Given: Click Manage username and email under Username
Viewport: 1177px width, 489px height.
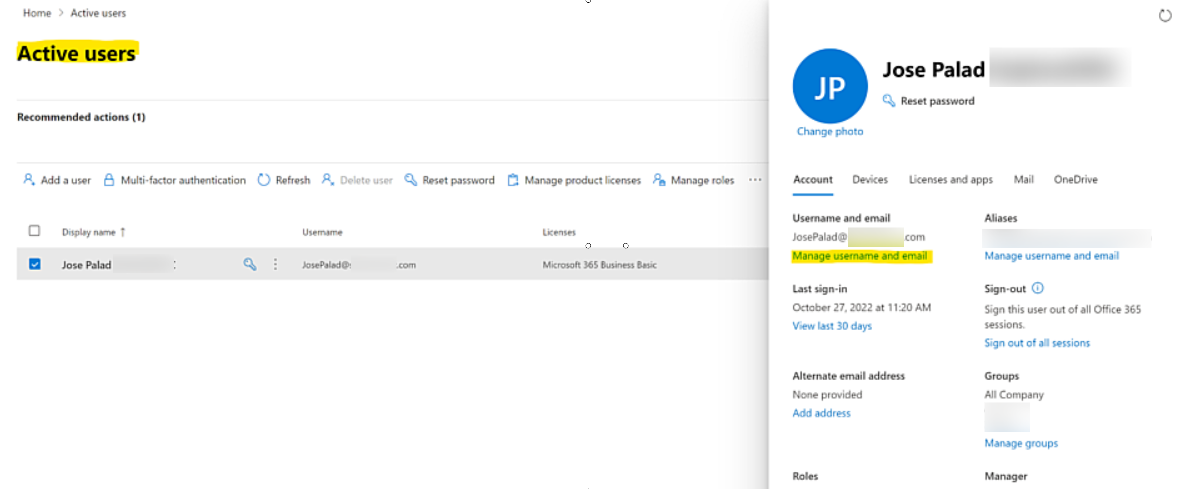Looking at the screenshot, I should 859,256.
